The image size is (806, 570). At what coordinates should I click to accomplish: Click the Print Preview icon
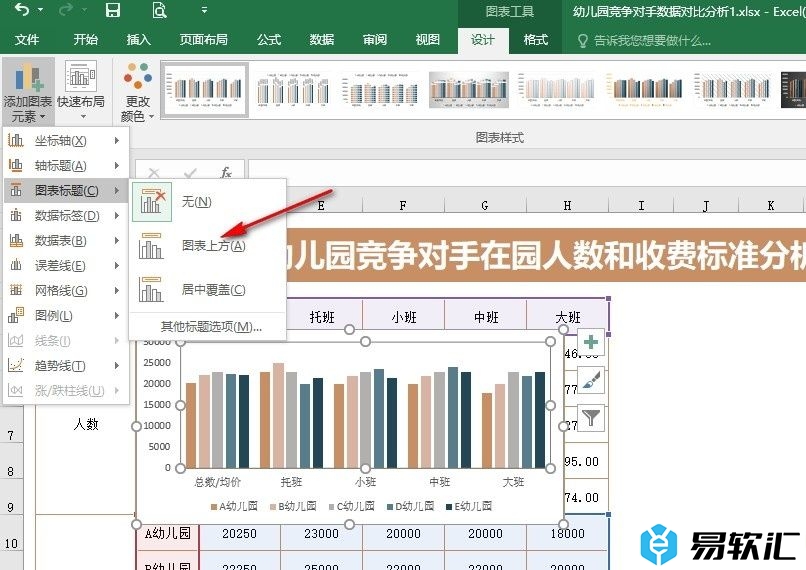[159, 10]
